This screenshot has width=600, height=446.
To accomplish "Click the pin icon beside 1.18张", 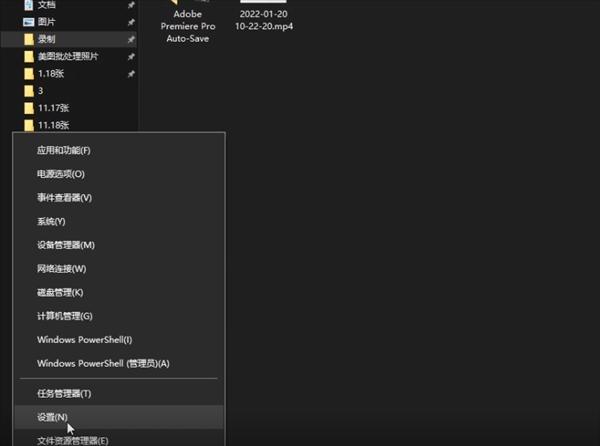I will coord(131,73).
